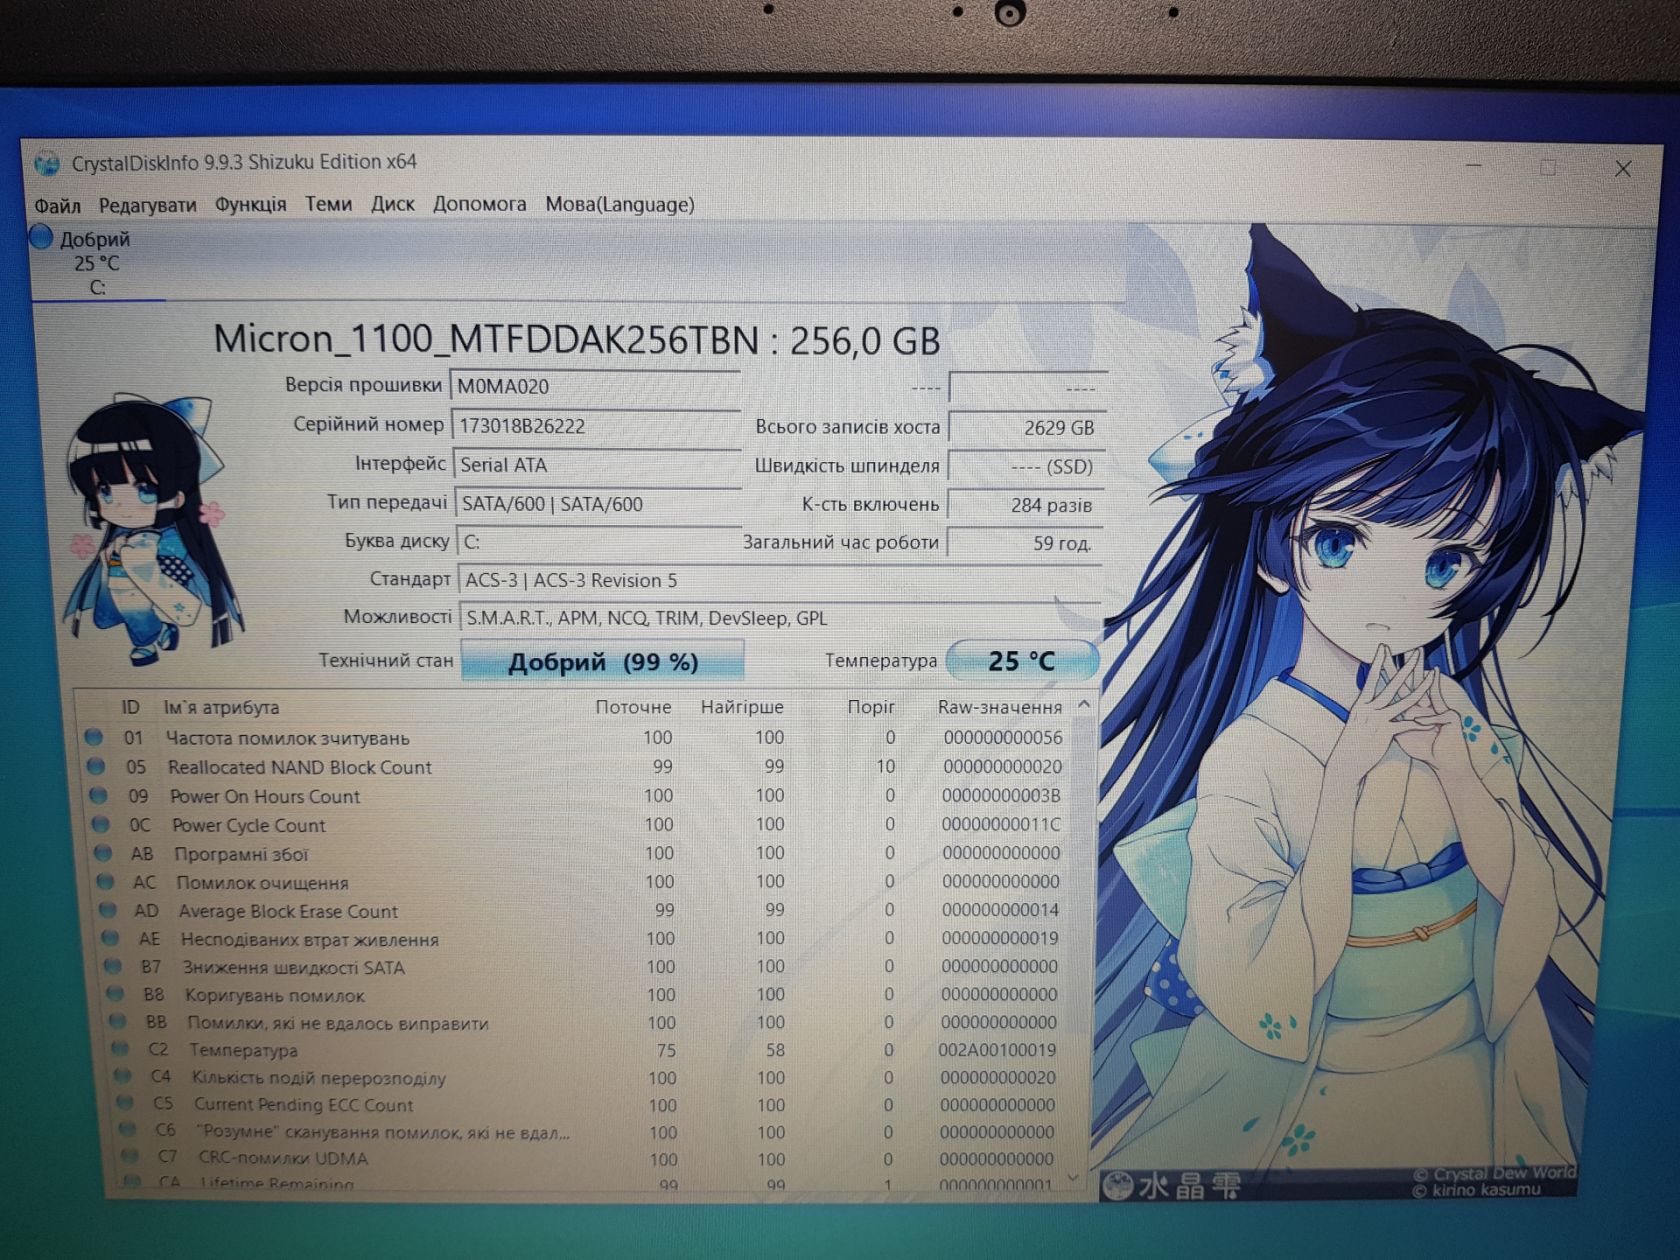Open the Теми menu

coord(328,204)
